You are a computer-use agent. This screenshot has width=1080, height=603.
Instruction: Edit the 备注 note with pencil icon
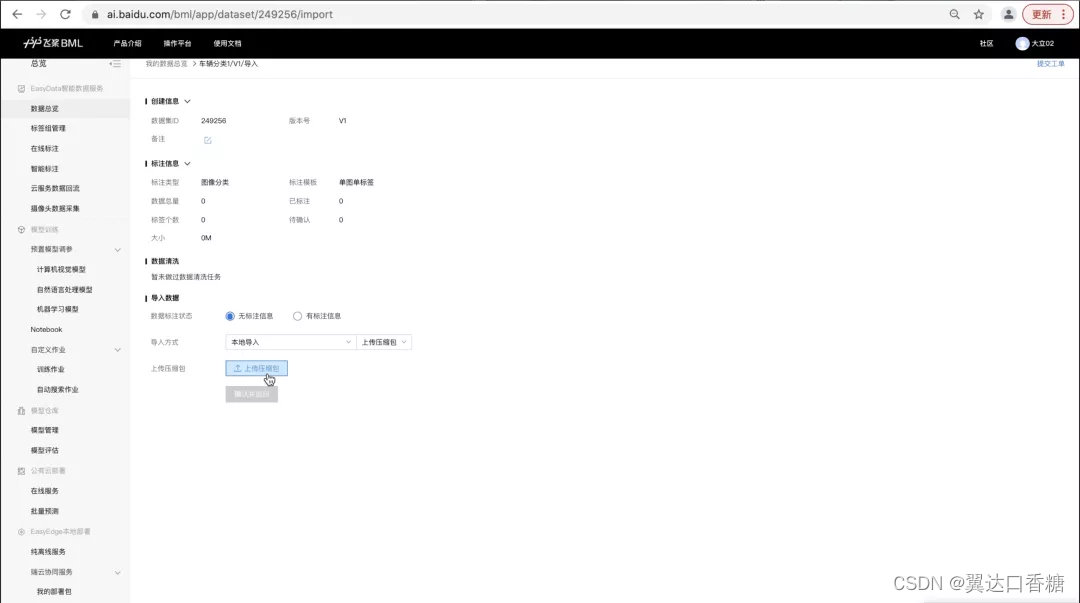(207, 140)
